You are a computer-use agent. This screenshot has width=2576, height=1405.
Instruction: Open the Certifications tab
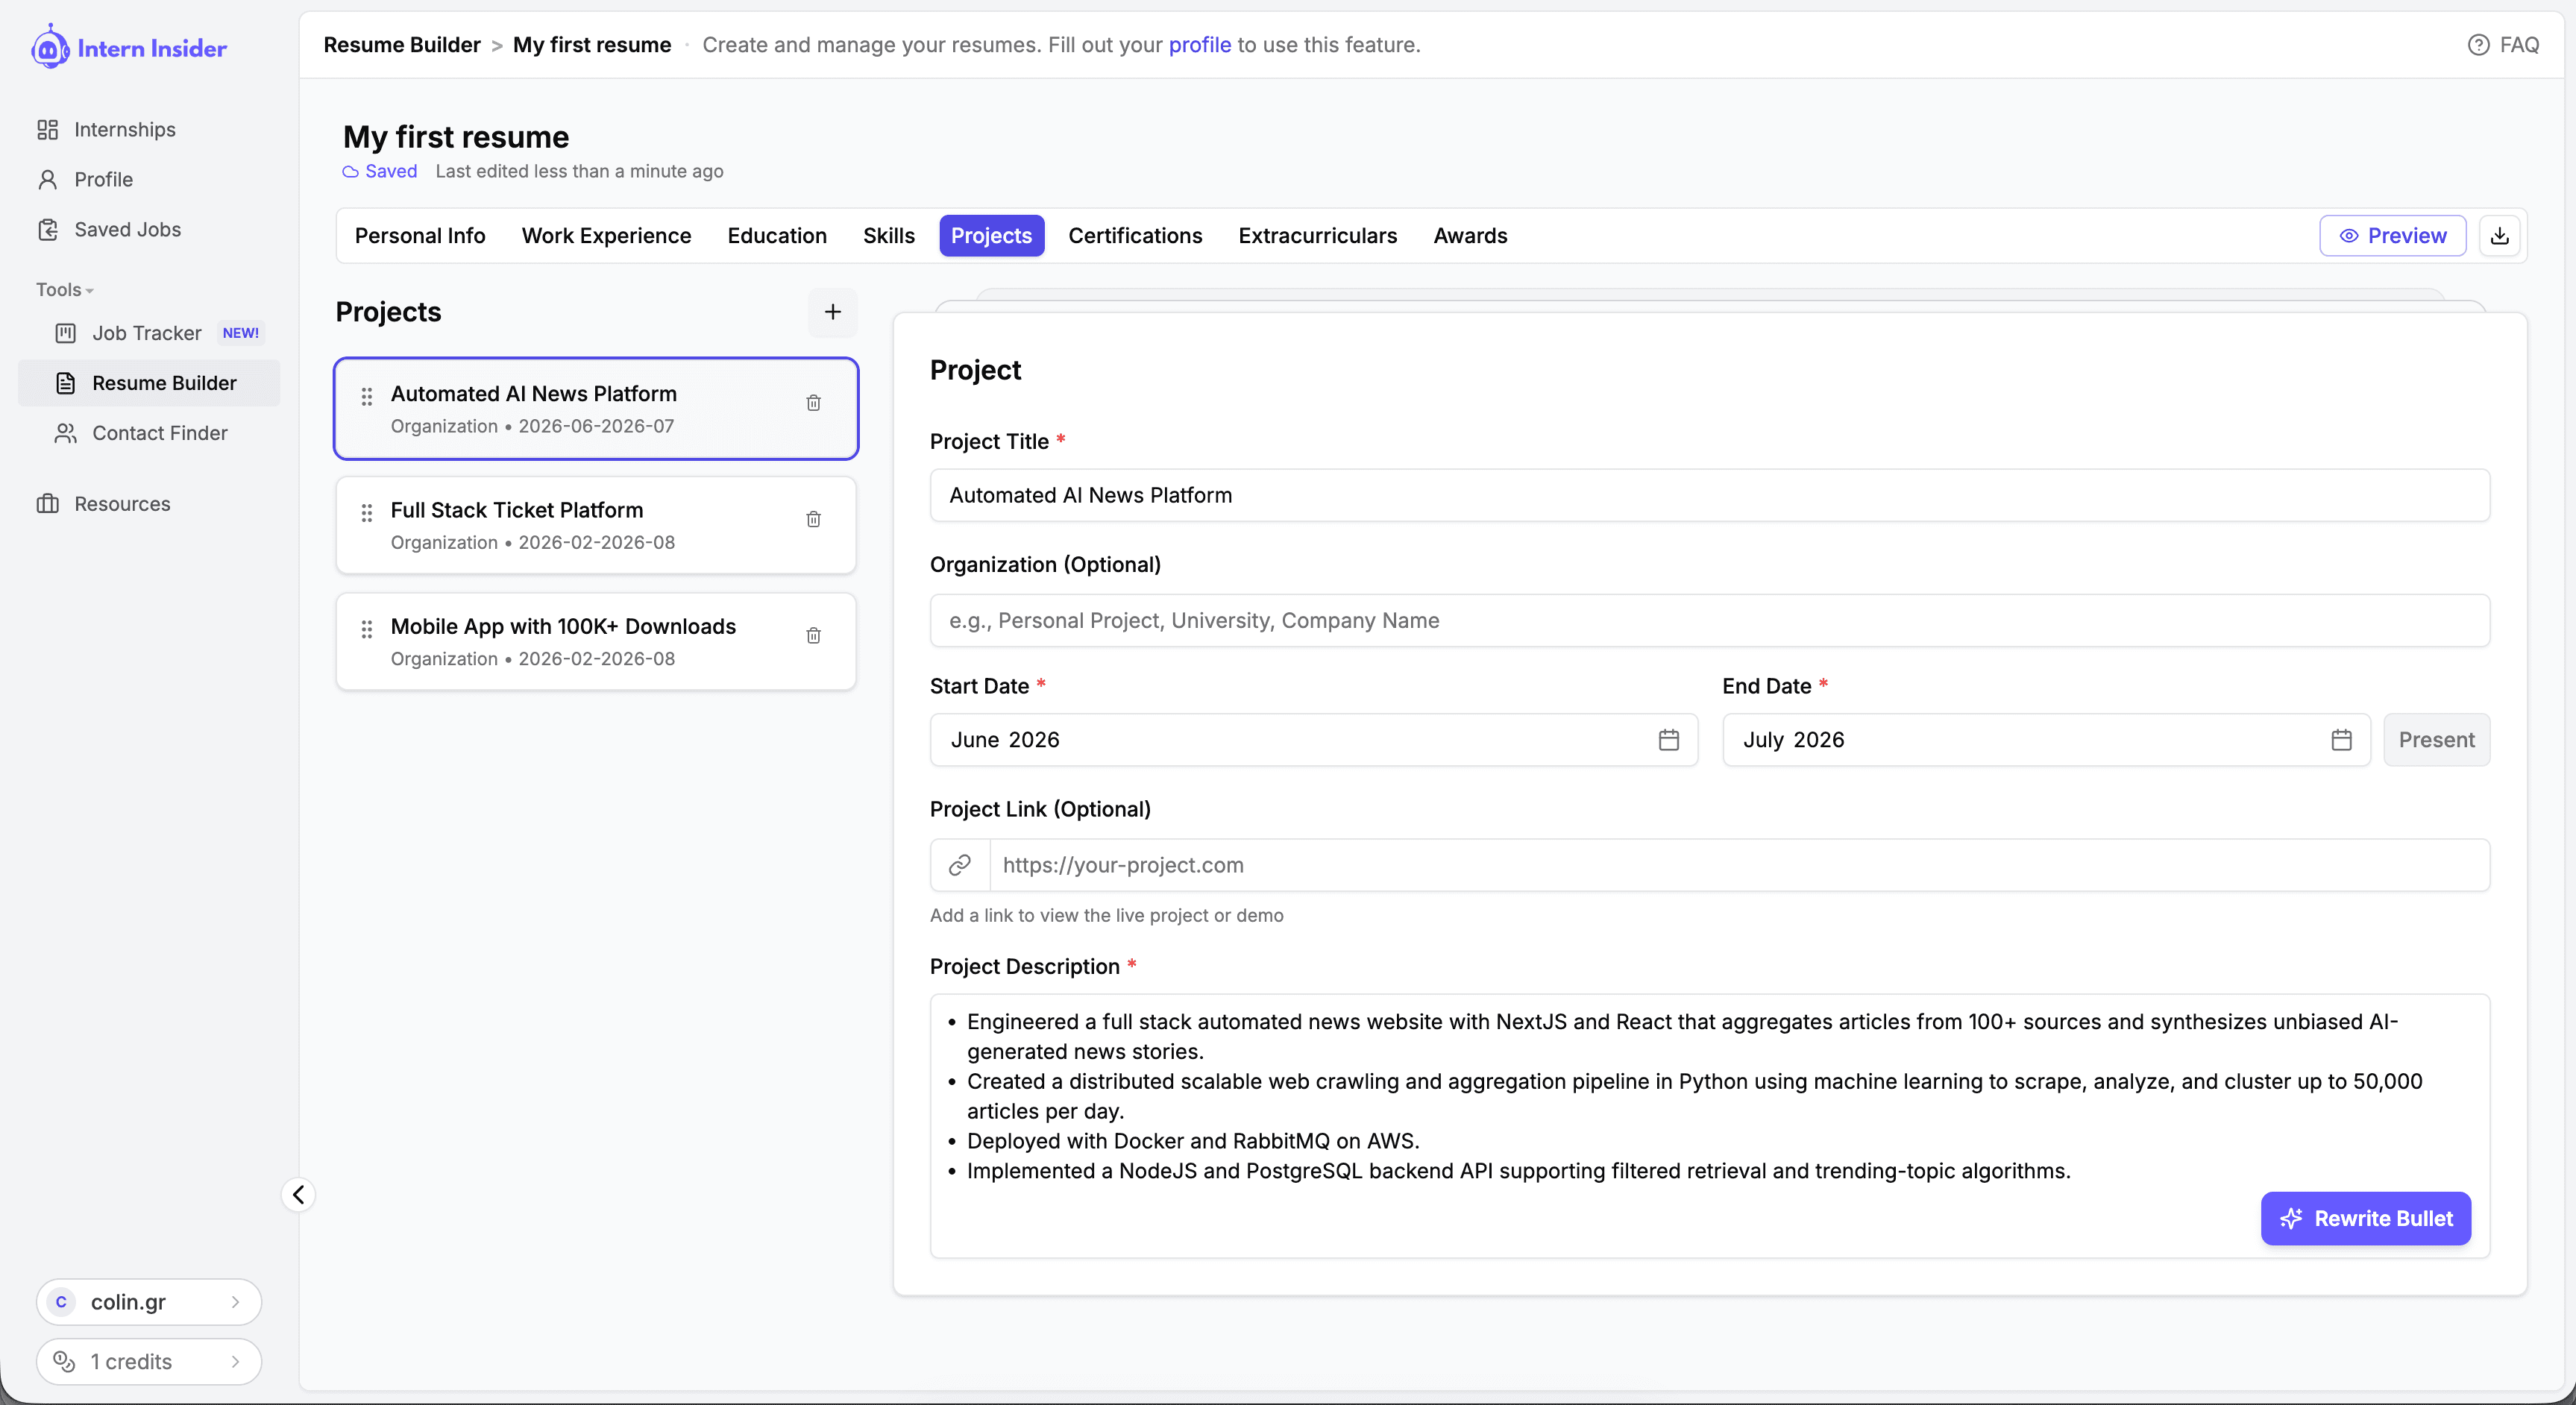pos(1135,236)
